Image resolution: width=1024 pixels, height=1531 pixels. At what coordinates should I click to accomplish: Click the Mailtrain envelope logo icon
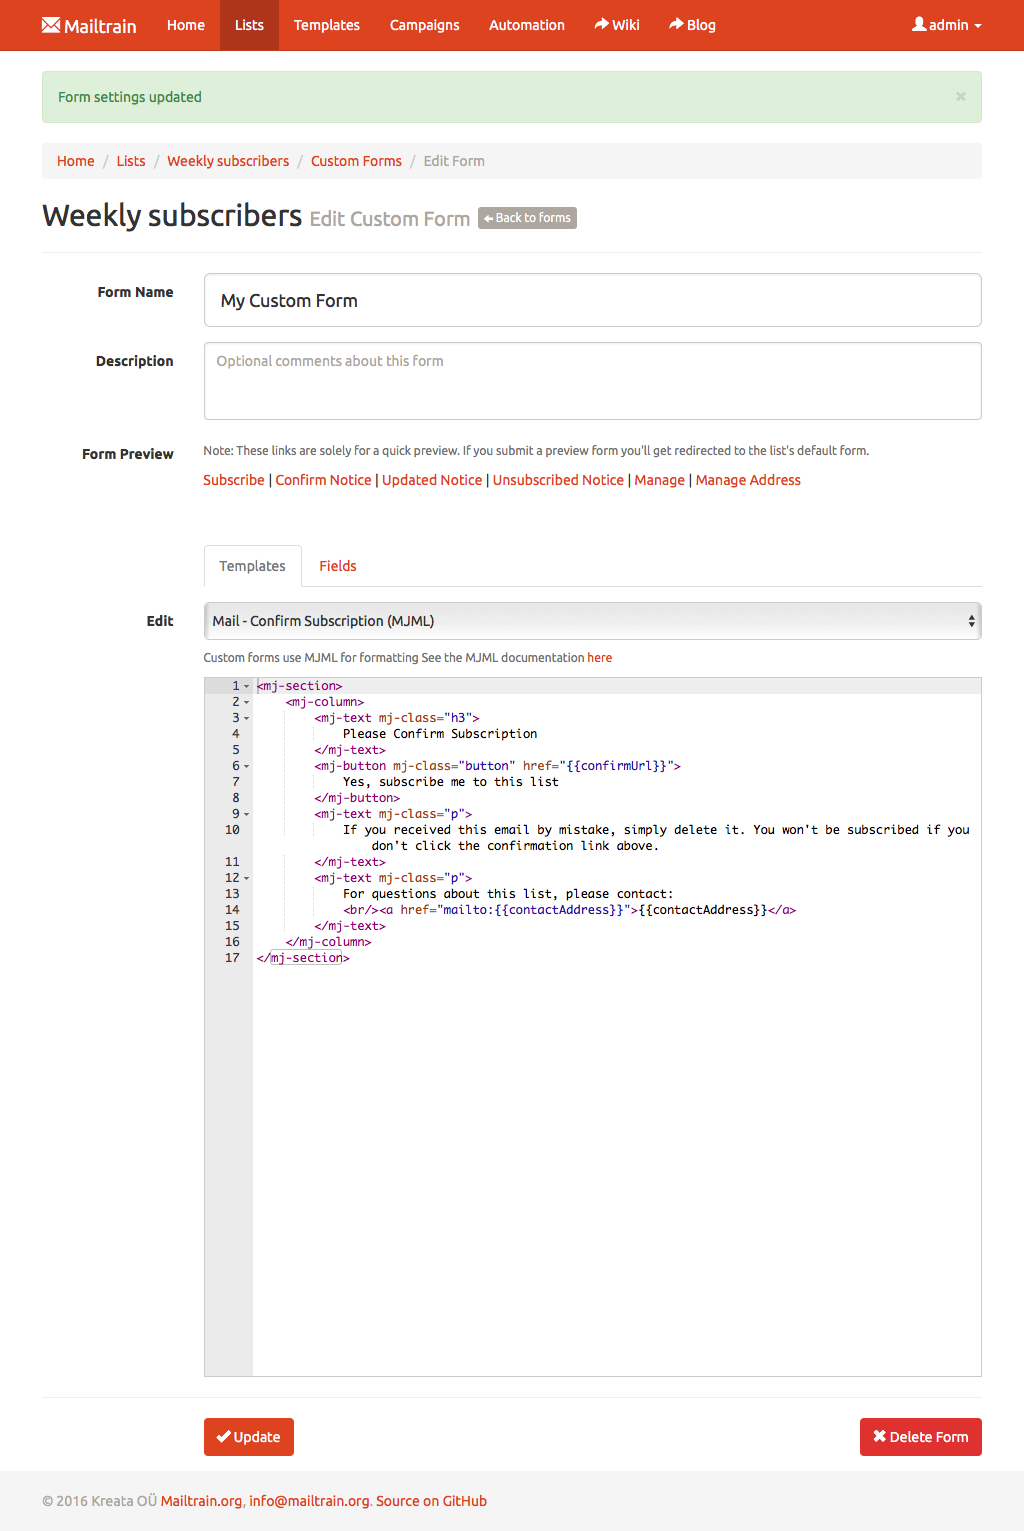pyautogui.click(x=51, y=25)
